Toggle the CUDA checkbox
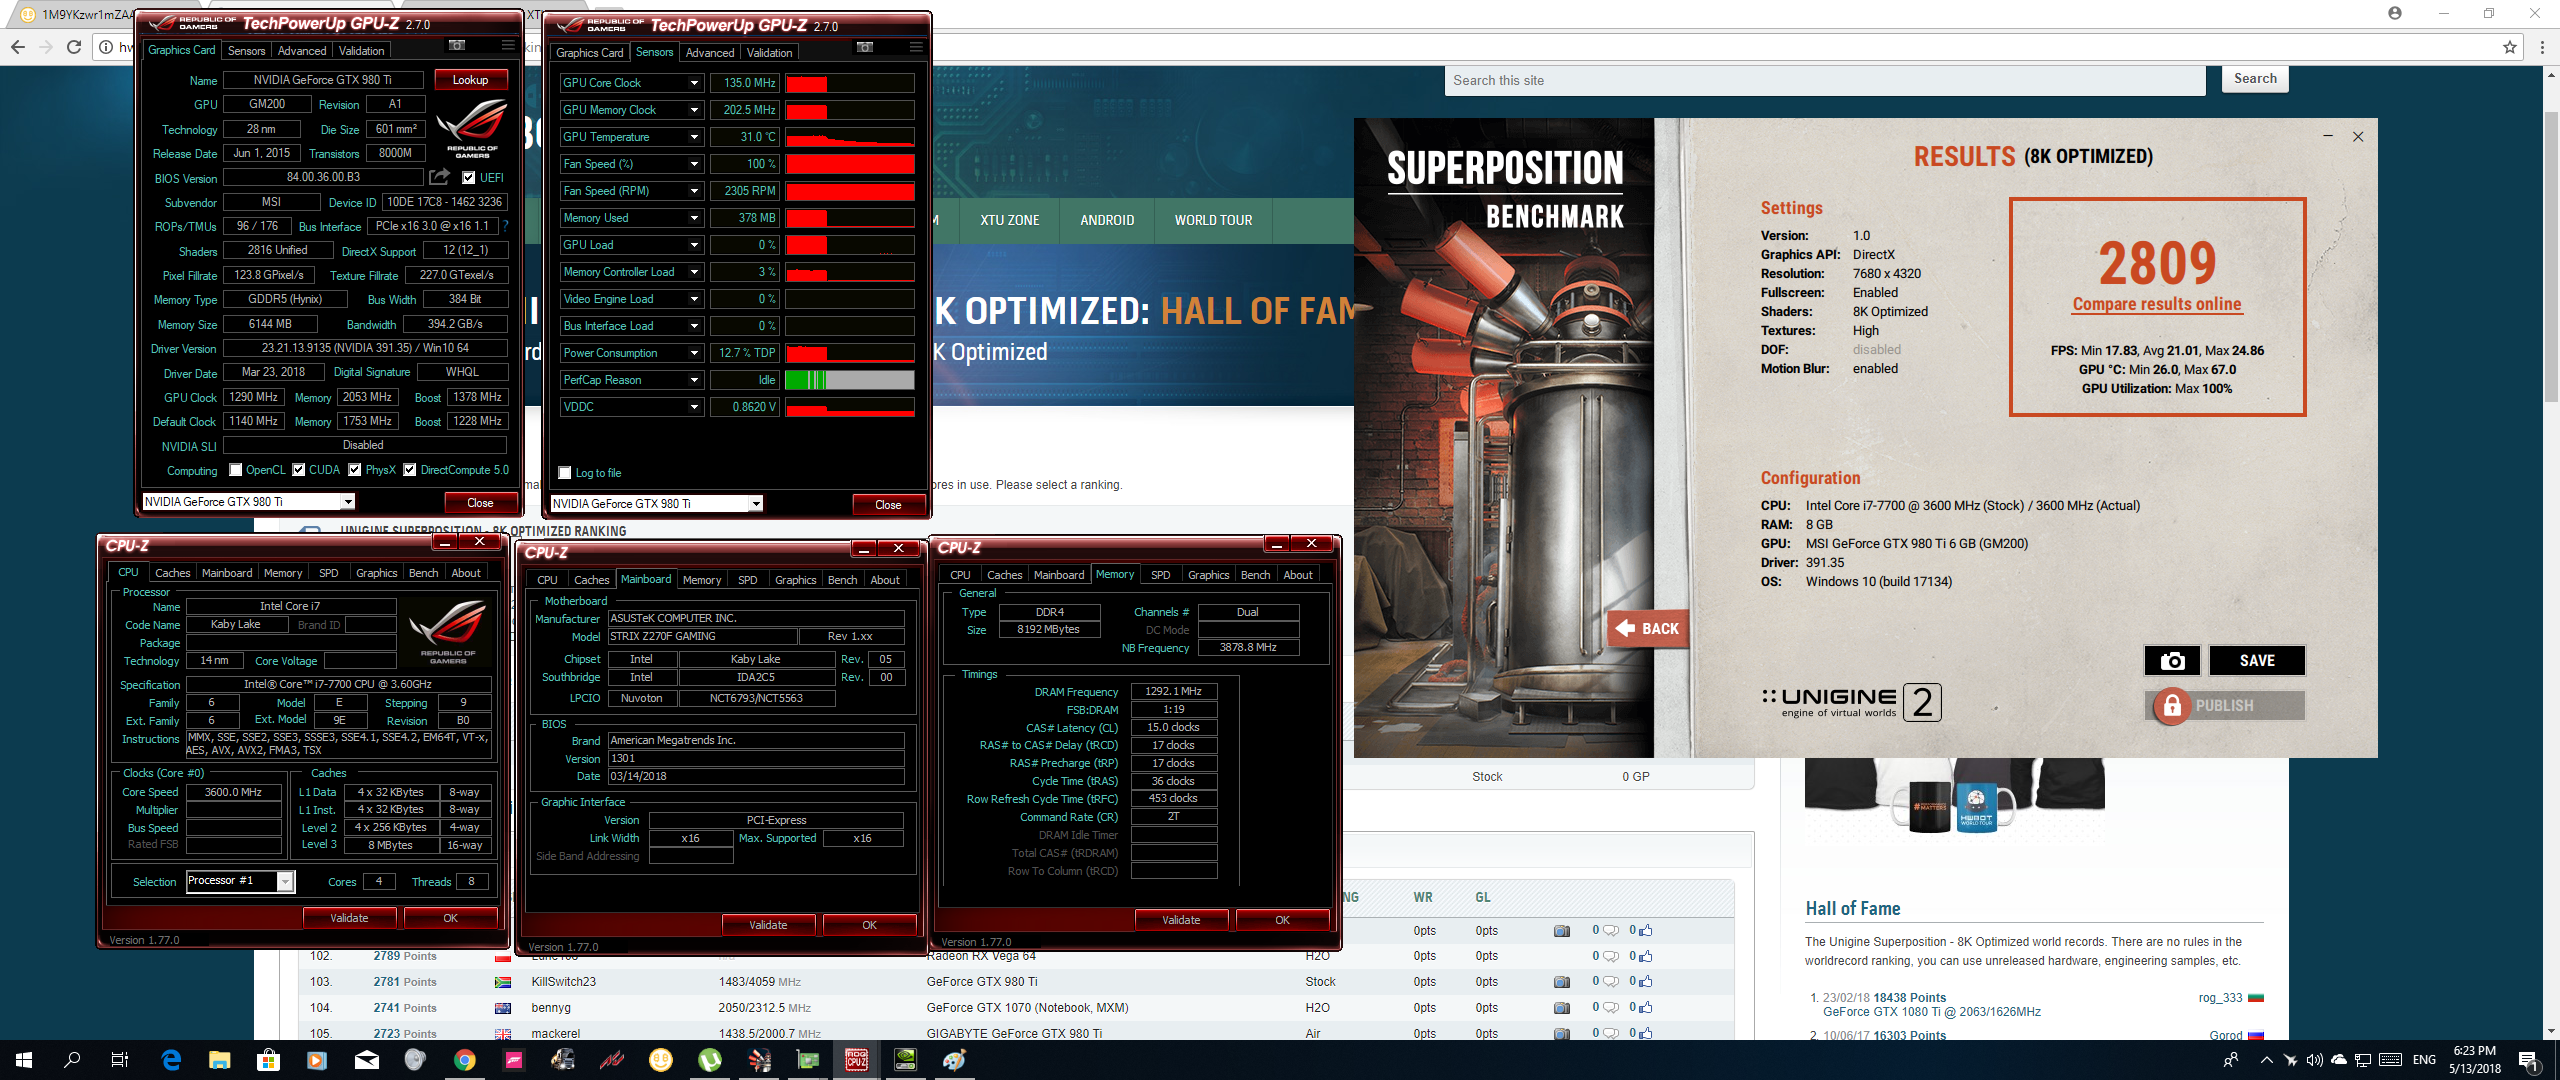The image size is (2560, 1080). 298,470
